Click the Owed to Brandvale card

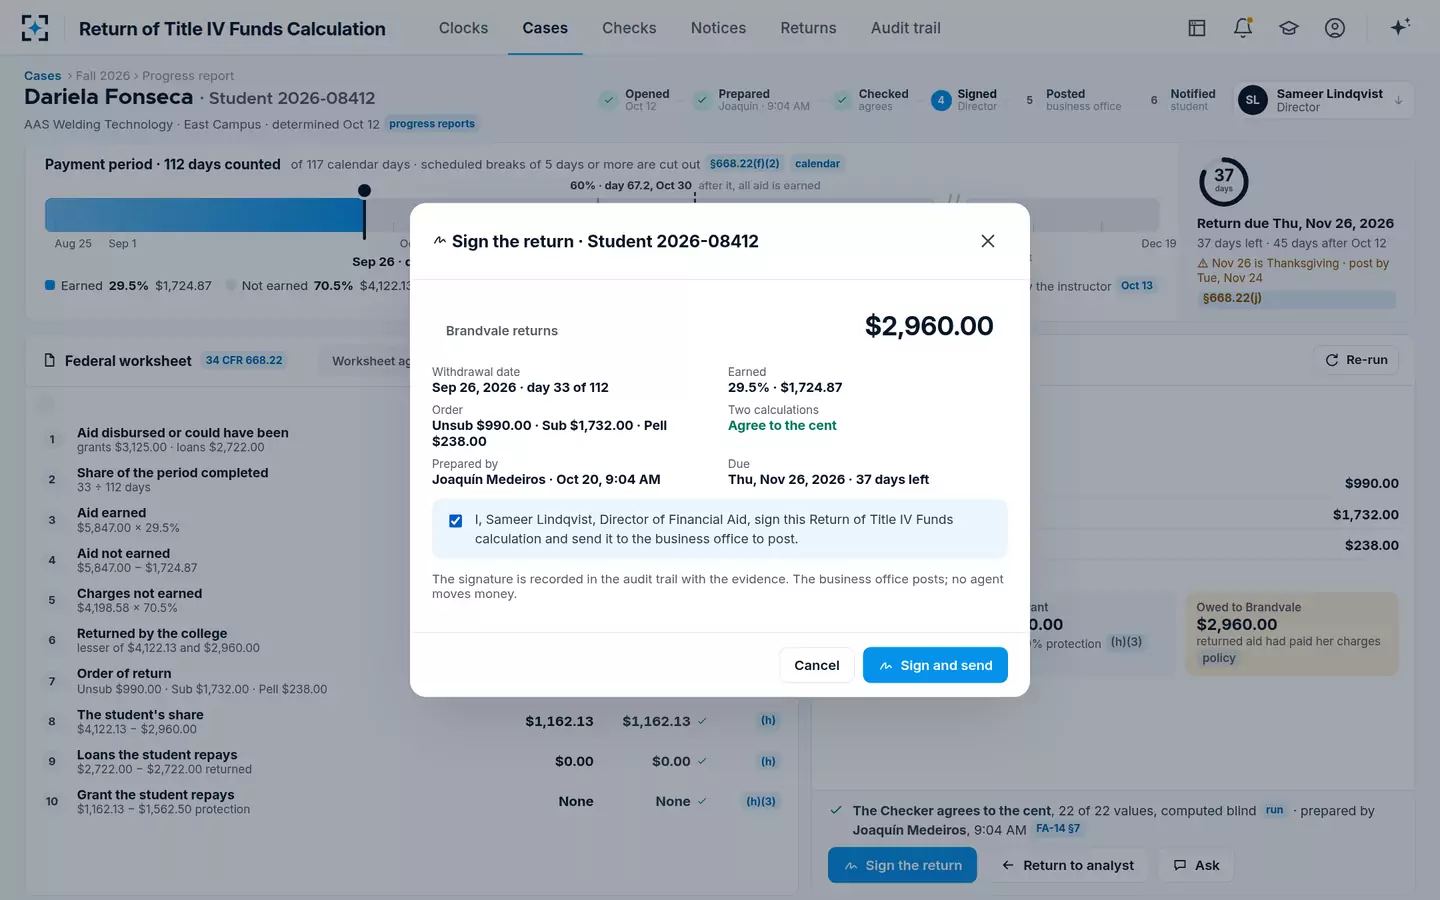point(1292,634)
